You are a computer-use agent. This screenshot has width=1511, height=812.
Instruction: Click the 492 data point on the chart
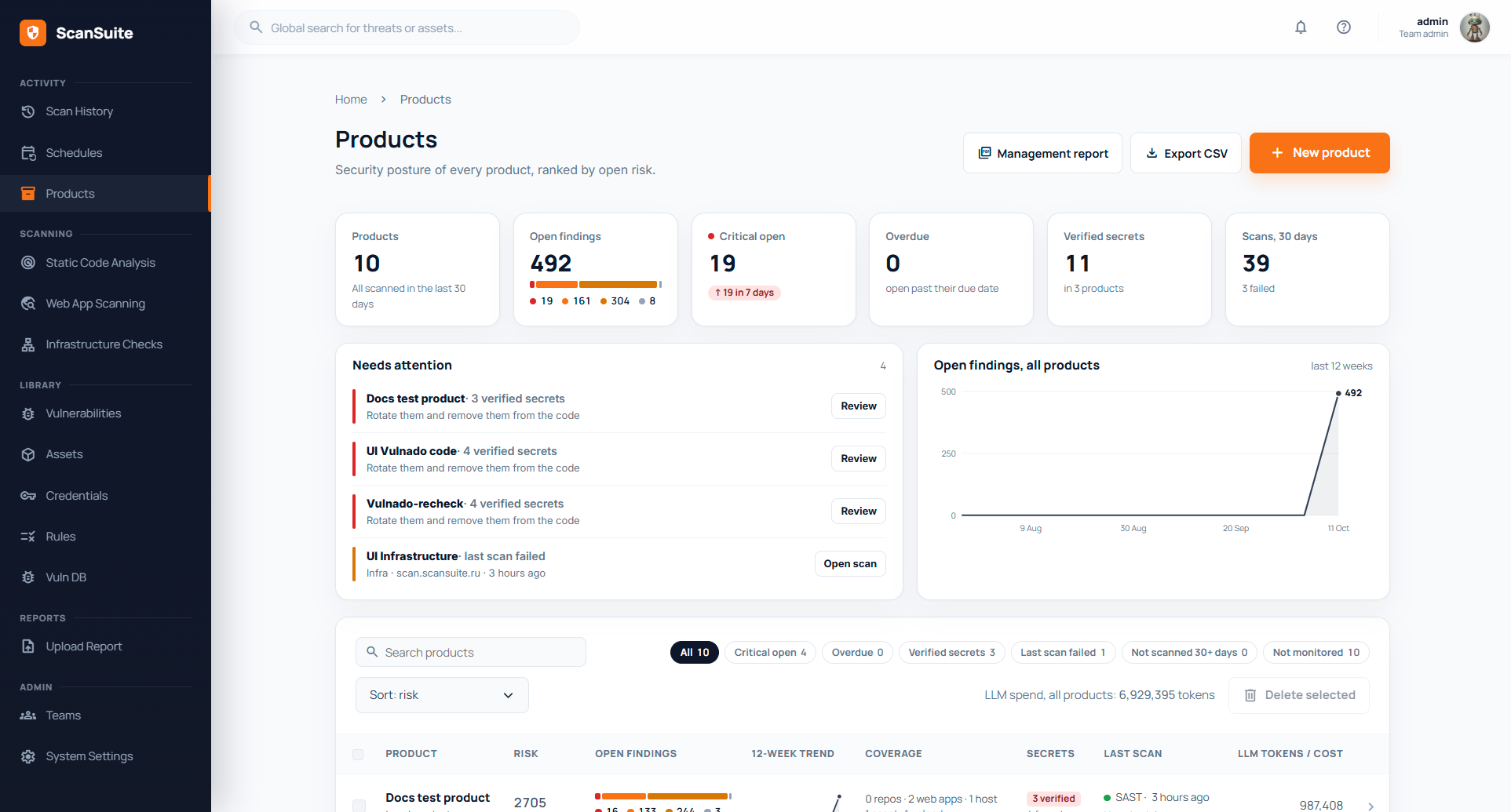(1338, 393)
